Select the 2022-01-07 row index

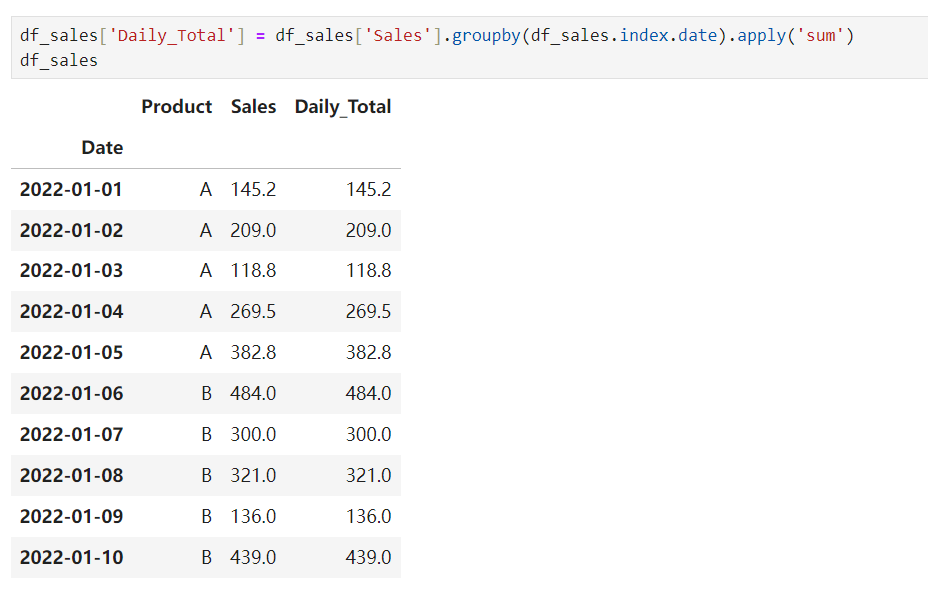tap(71, 435)
